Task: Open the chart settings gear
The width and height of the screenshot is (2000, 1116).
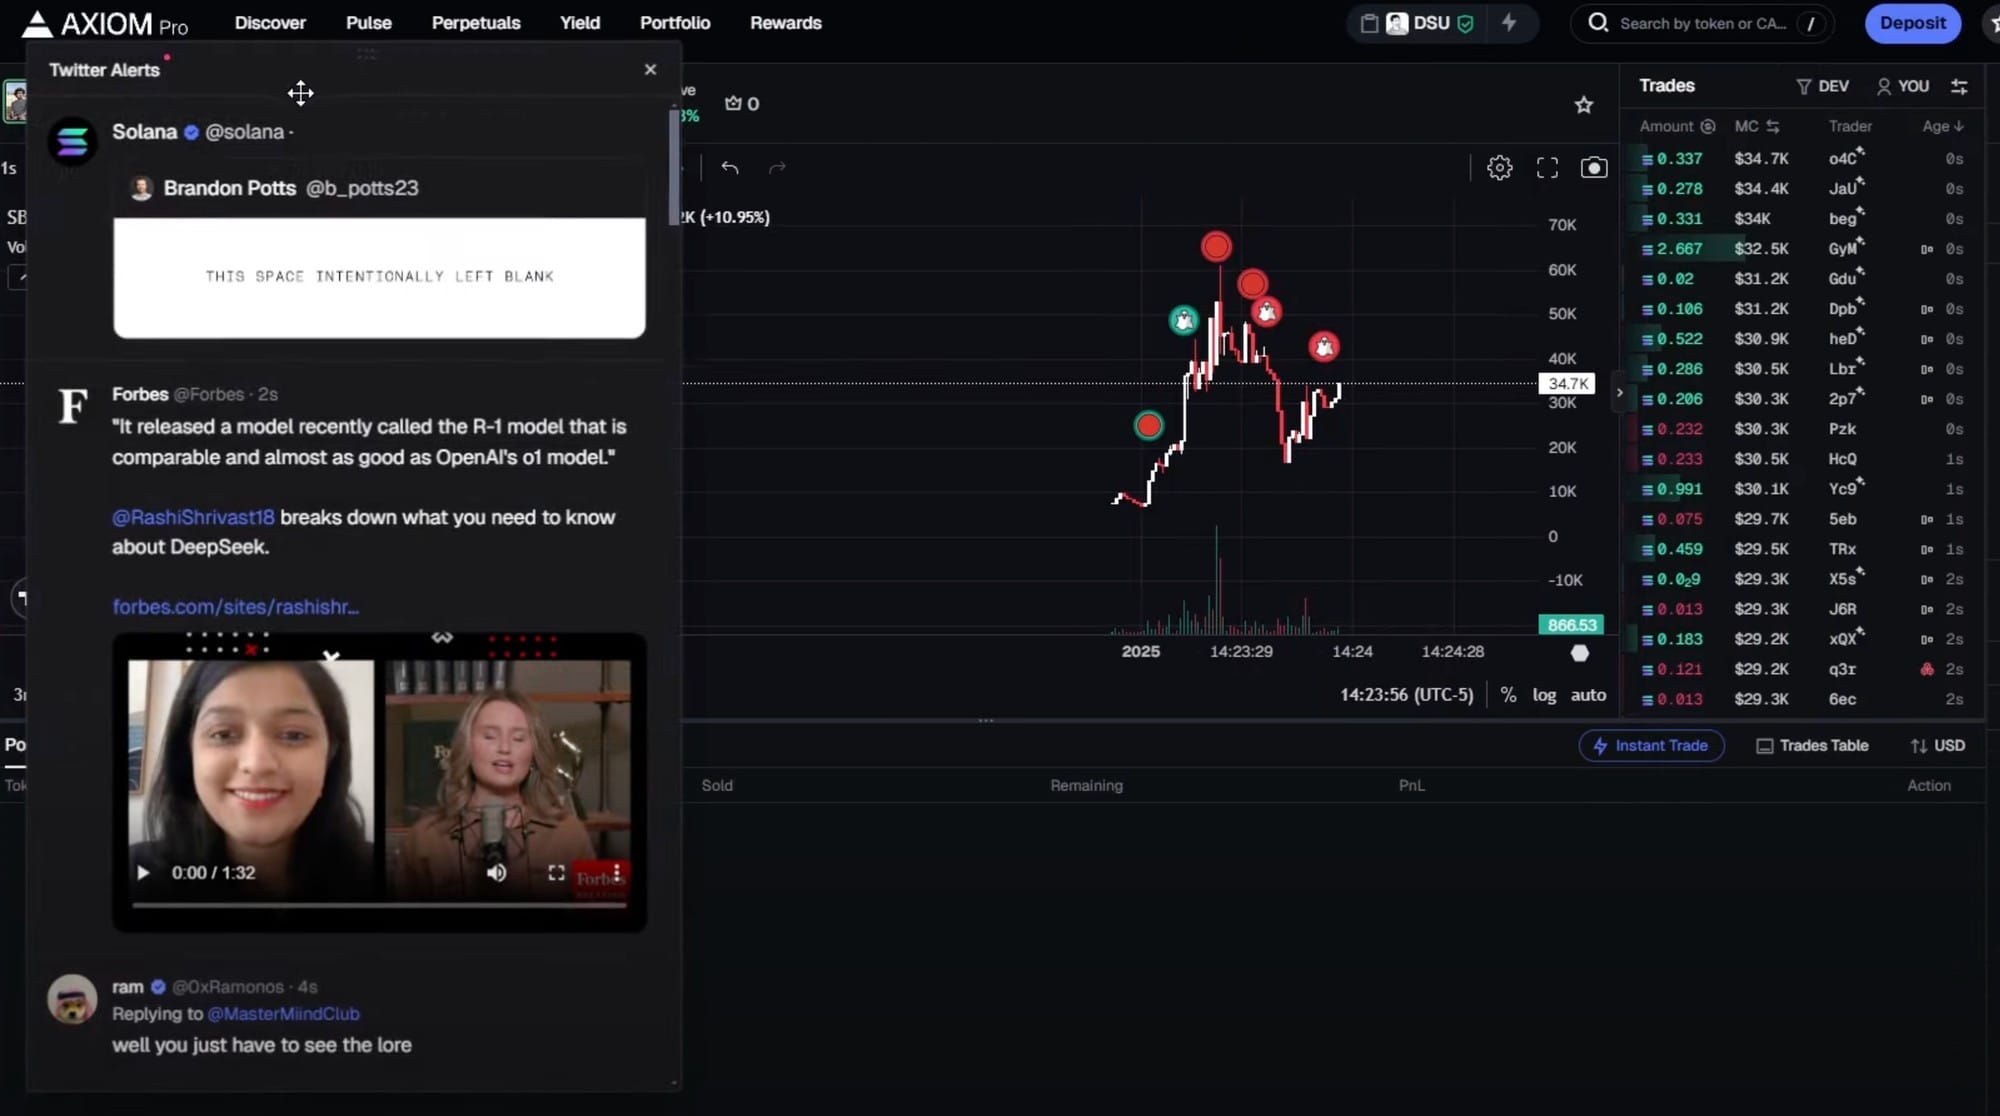Action: coord(1499,167)
